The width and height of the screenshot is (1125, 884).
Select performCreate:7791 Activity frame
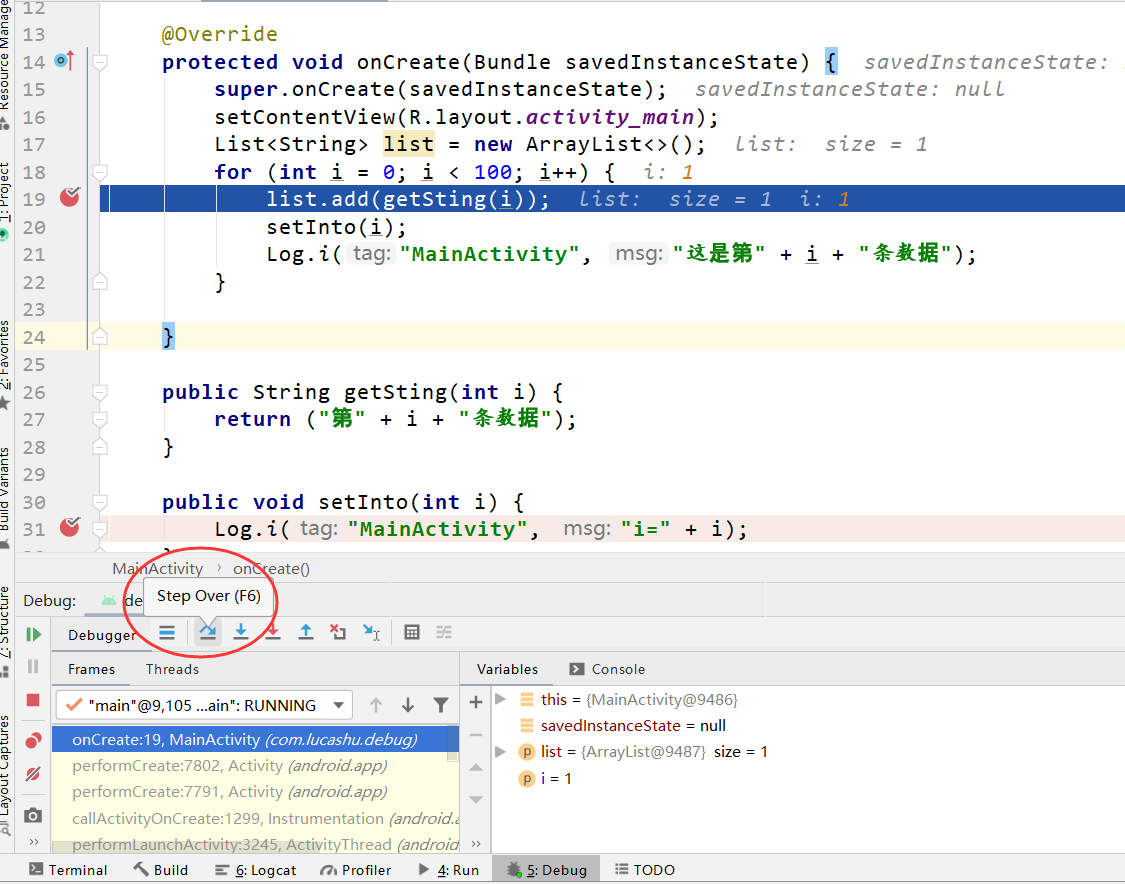coord(255,791)
